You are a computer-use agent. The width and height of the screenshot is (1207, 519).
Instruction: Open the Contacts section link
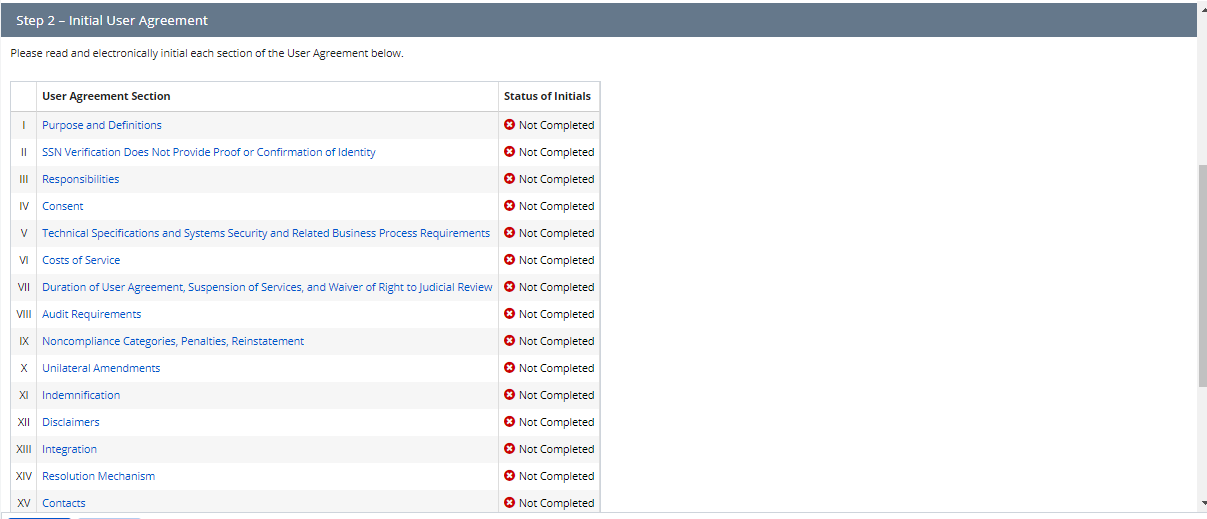click(63, 503)
